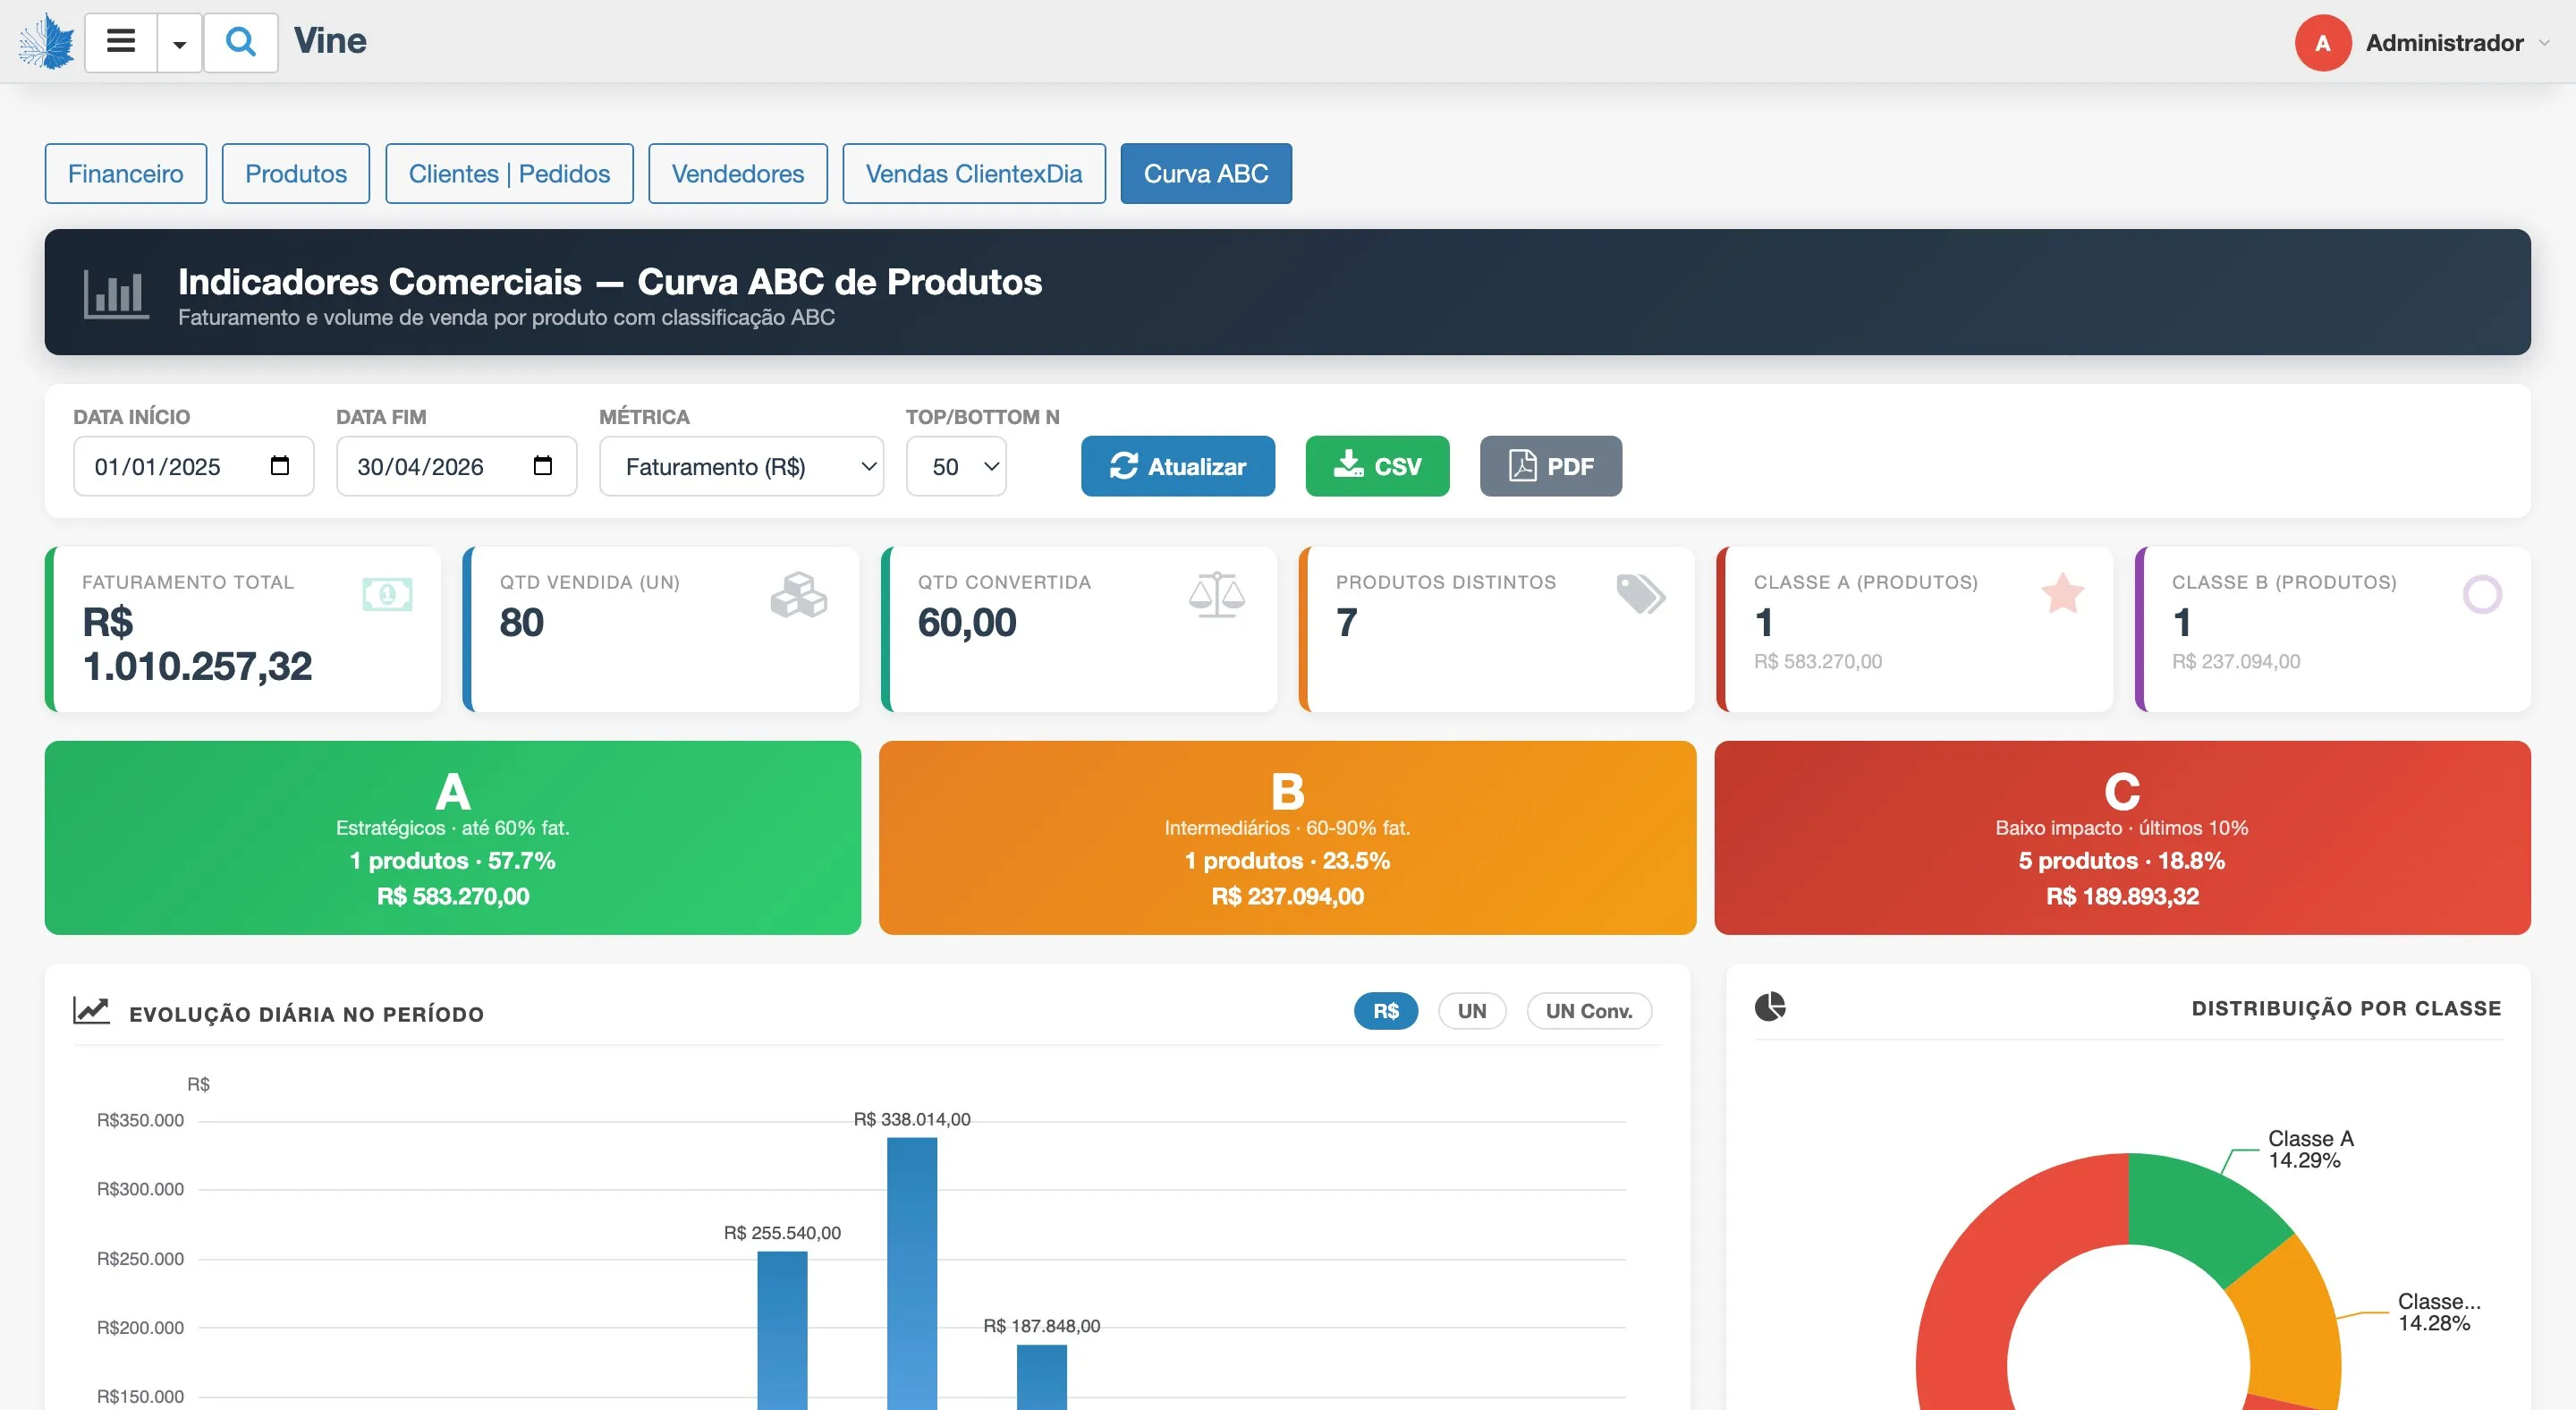Switch chart to UN Conv.
Screen dimensions: 2576x1410
point(1589,1011)
